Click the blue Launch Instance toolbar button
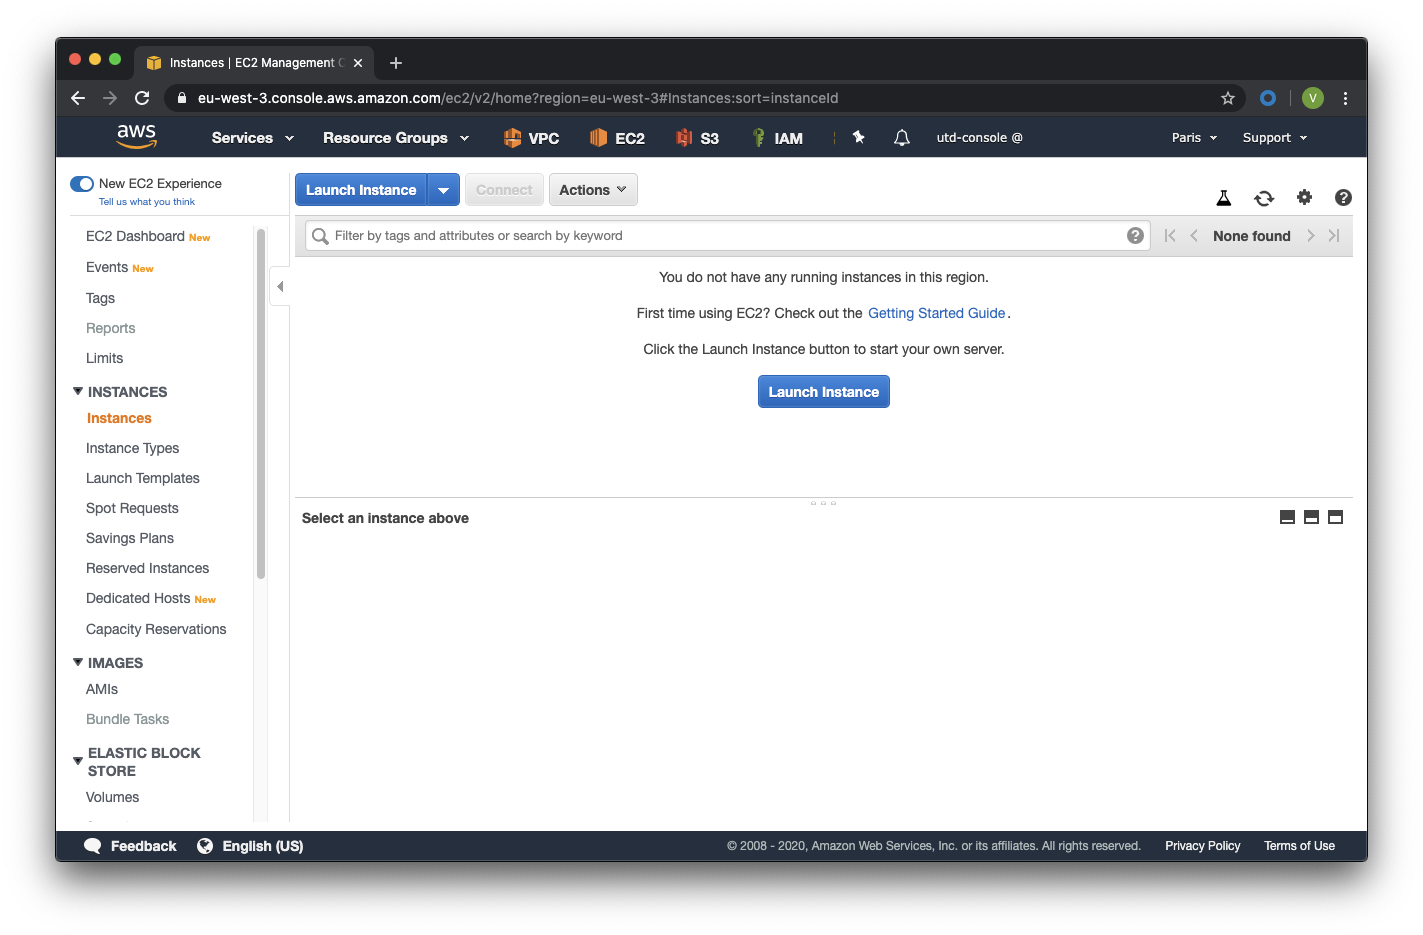This screenshot has width=1423, height=935. 361,190
